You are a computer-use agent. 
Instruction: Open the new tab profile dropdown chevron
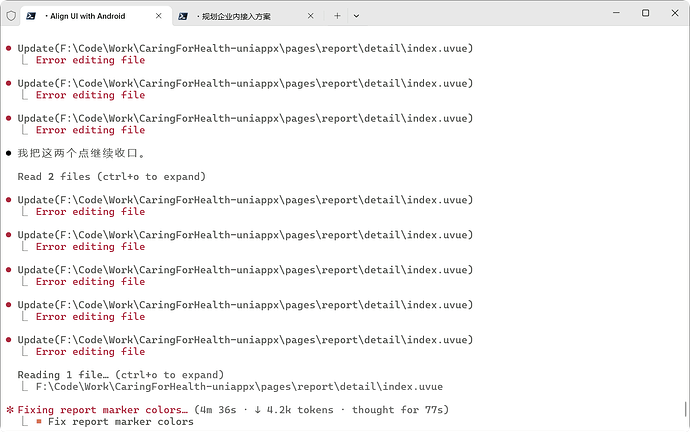[356, 16]
